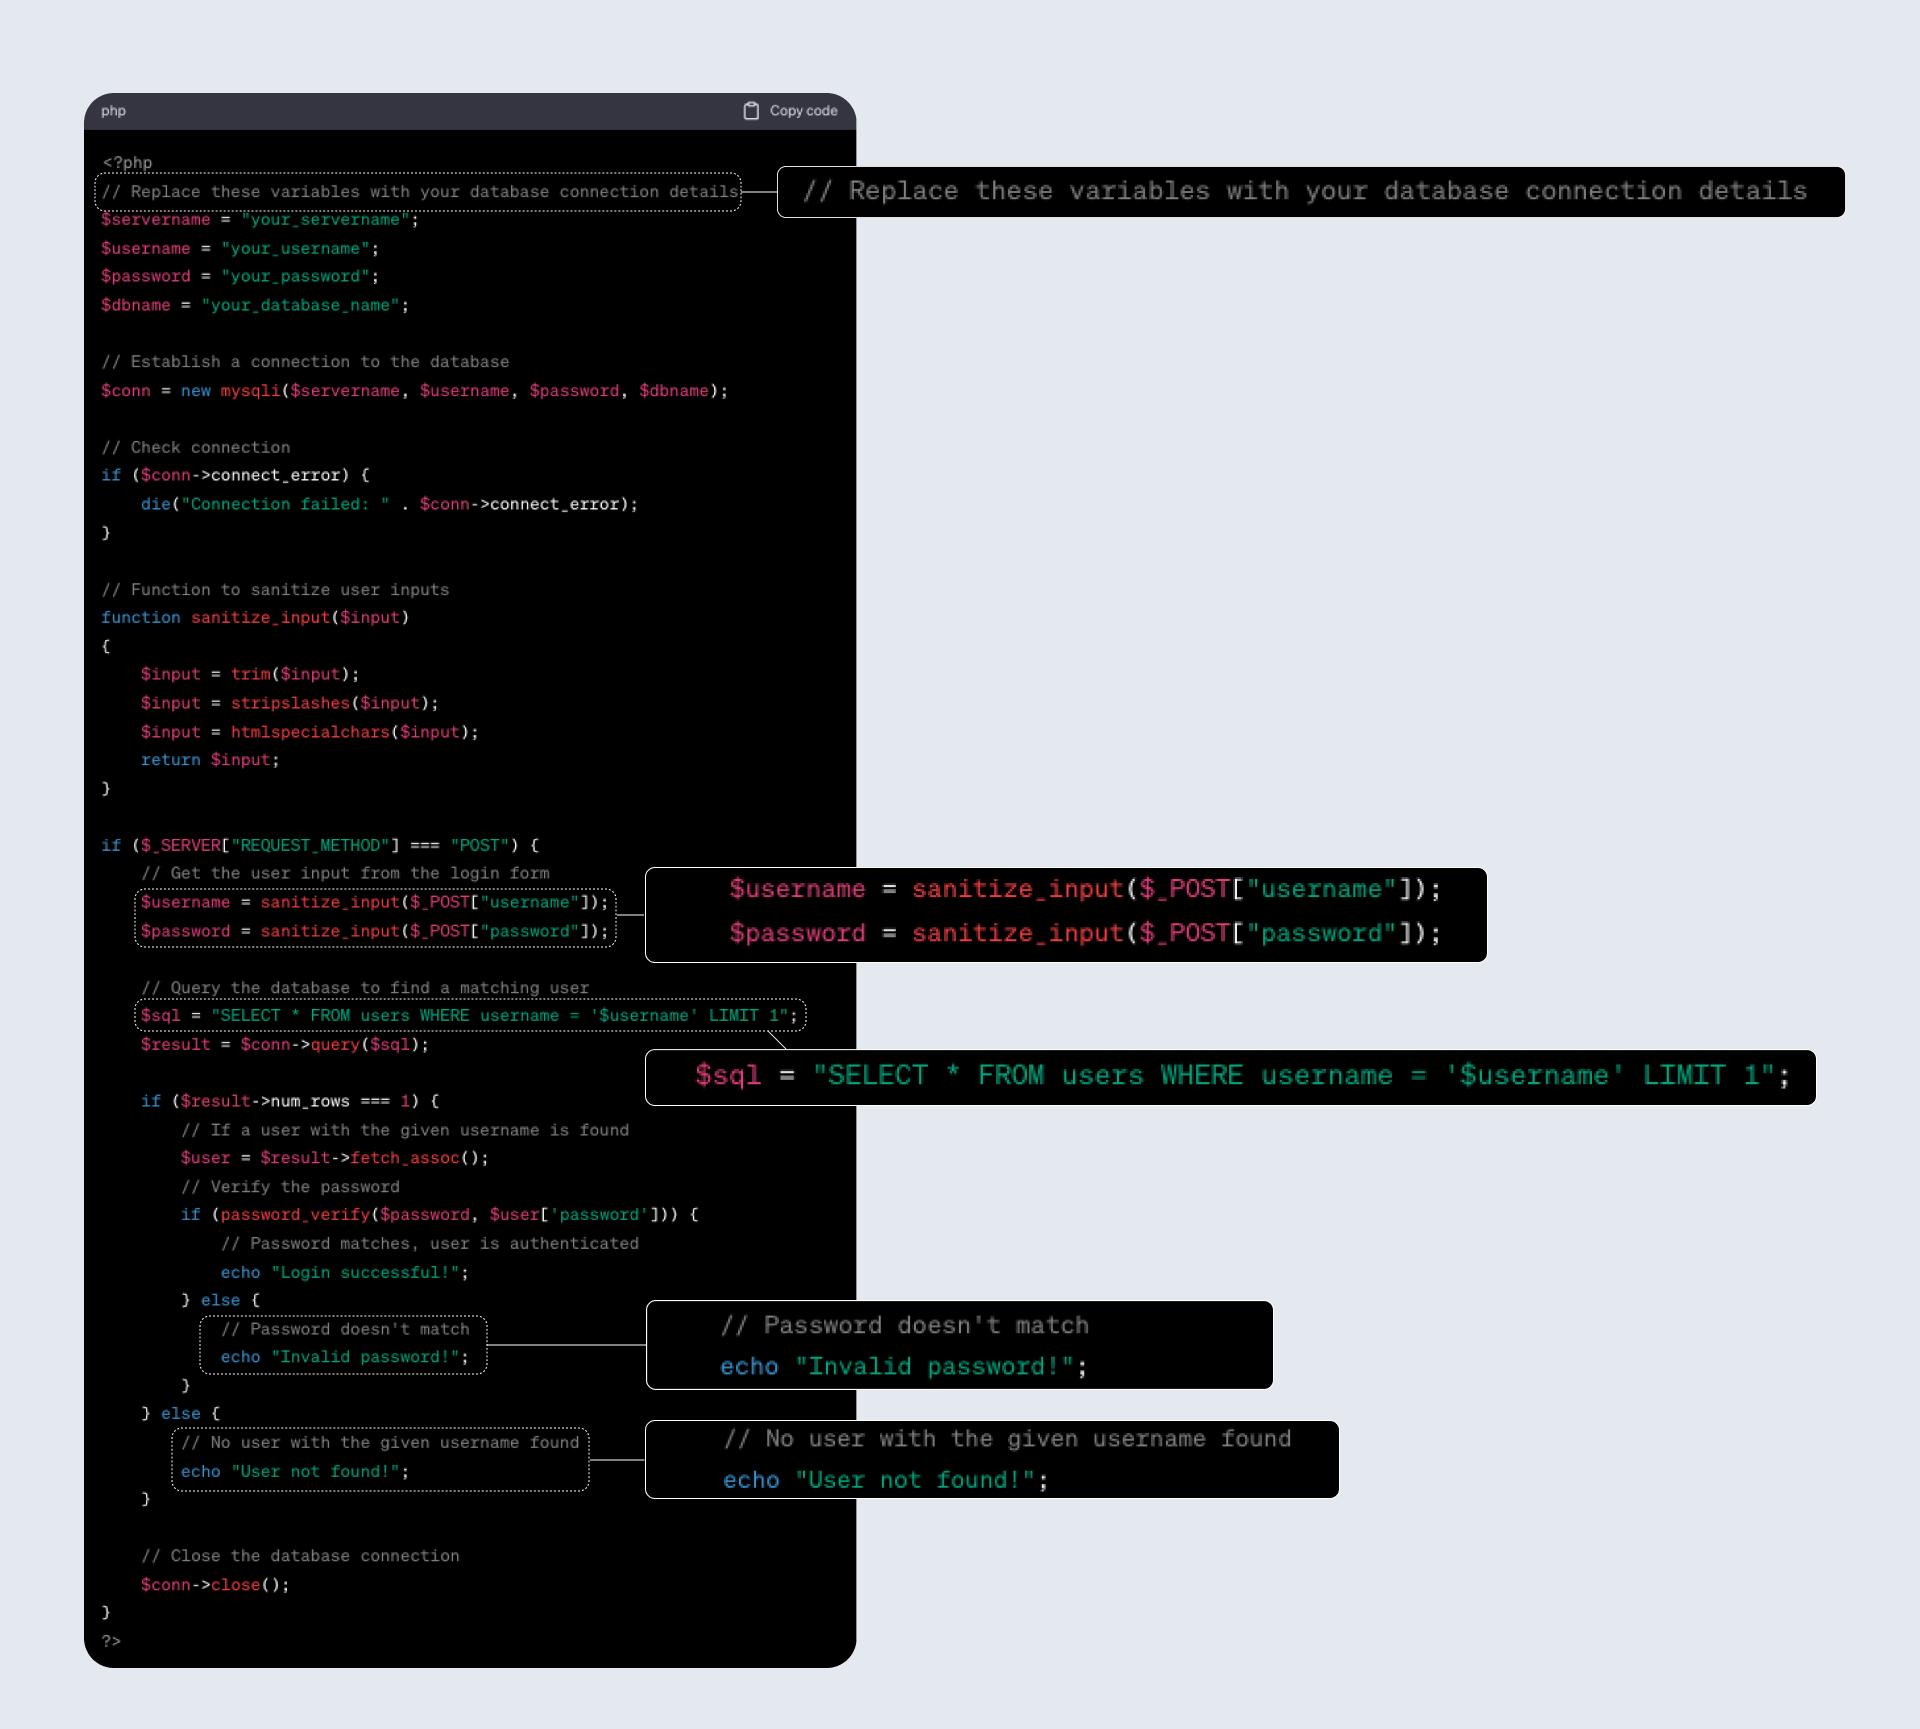Click the $username sanitize_input line in code block
This screenshot has height=1729, width=1920.
[374, 903]
